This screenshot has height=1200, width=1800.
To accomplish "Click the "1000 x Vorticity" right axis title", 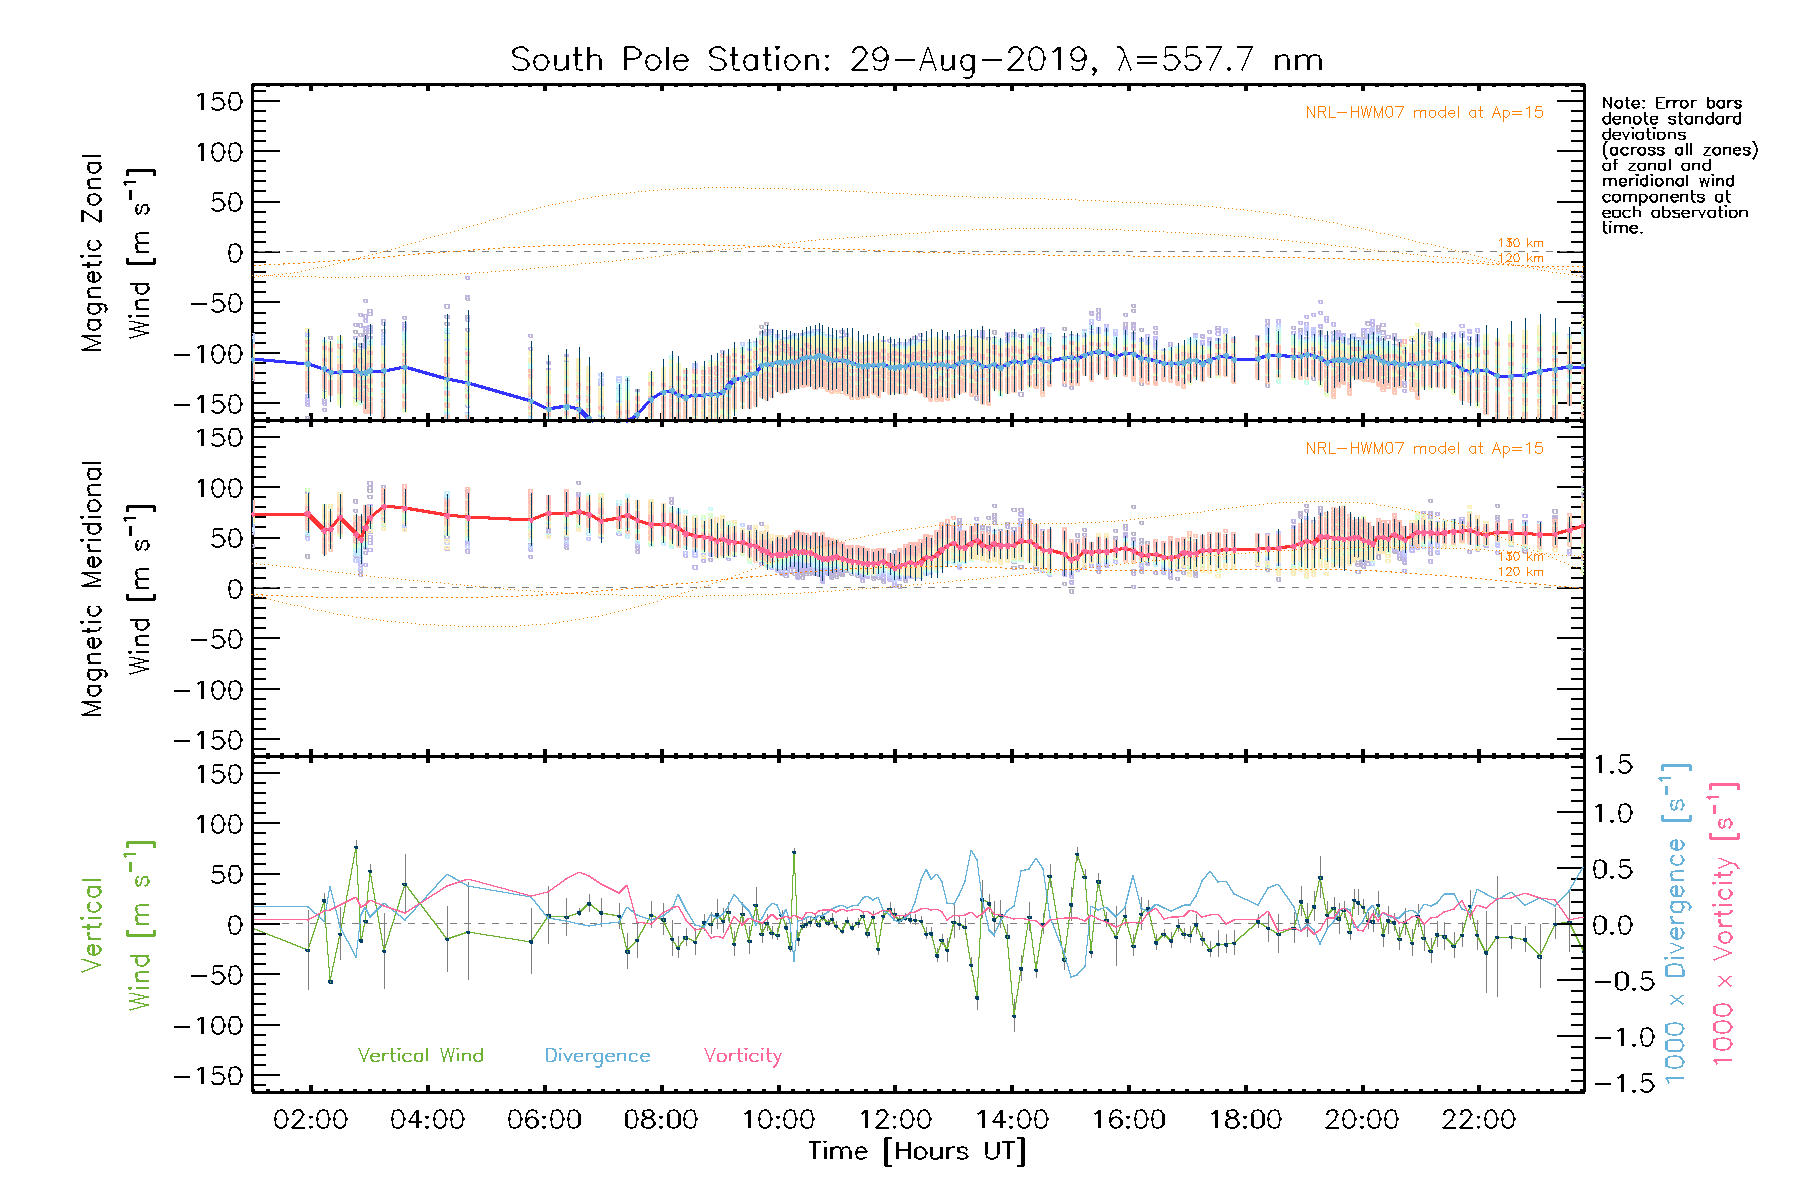I will (x=1724, y=925).
